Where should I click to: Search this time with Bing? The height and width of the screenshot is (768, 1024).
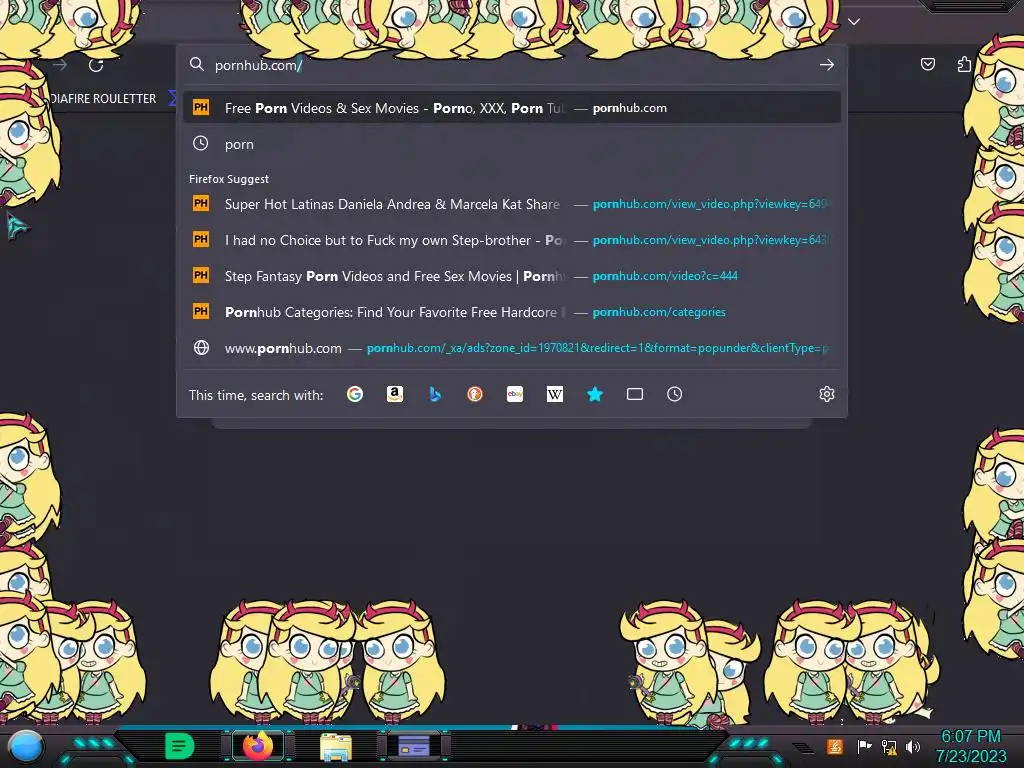pos(435,394)
